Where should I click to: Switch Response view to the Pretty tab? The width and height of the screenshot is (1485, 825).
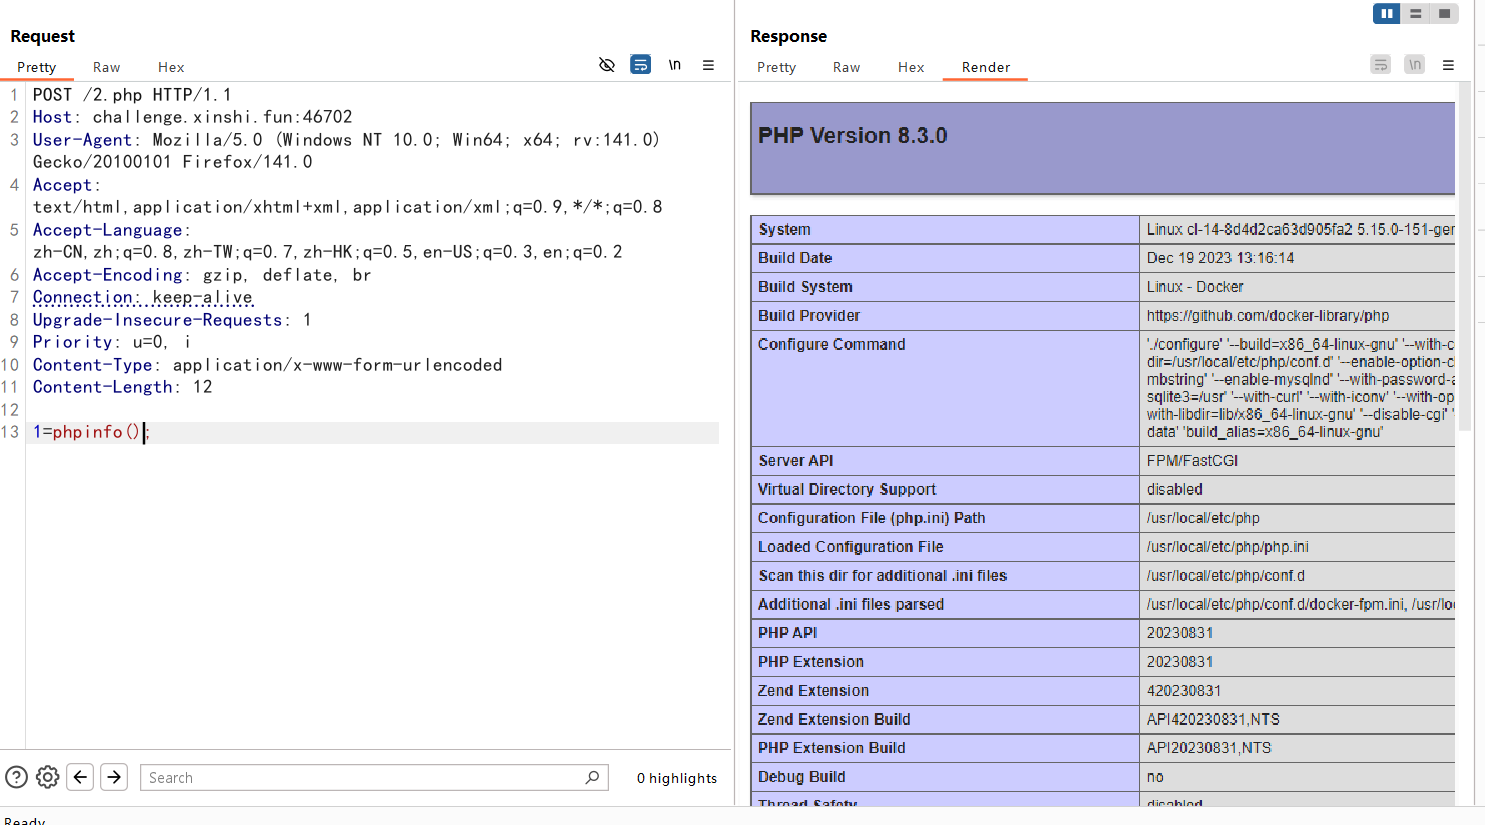click(776, 67)
